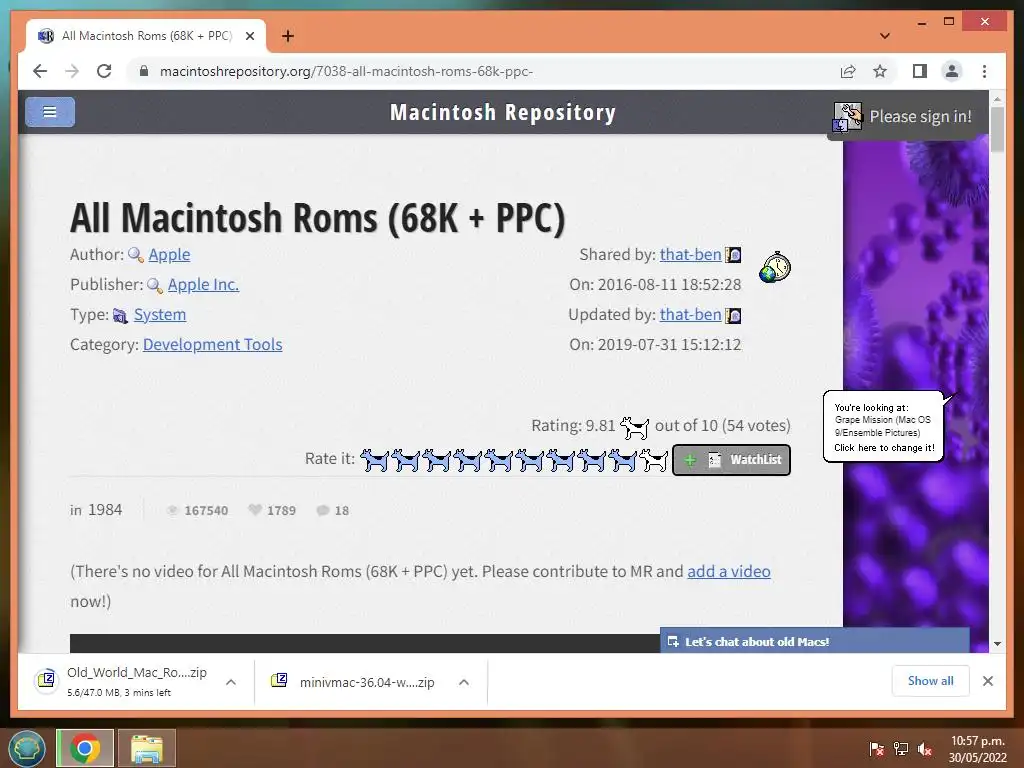Toggle the browser side panel
1024x768 pixels.
(x=920, y=71)
